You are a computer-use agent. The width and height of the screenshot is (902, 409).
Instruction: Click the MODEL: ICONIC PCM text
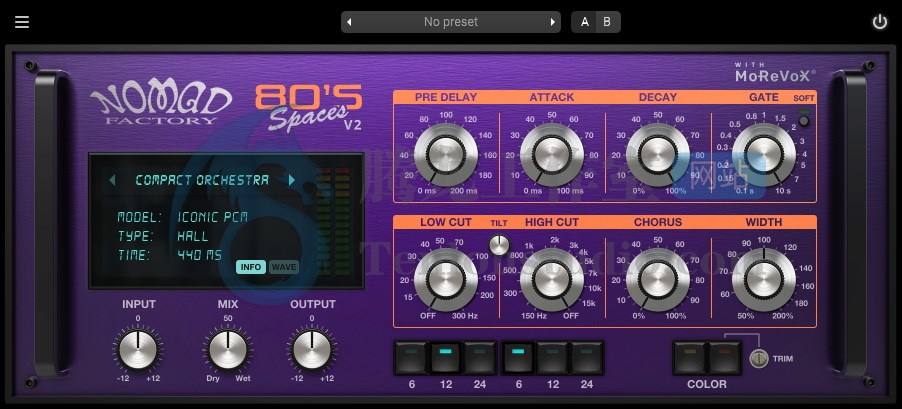(x=182, y=217)
